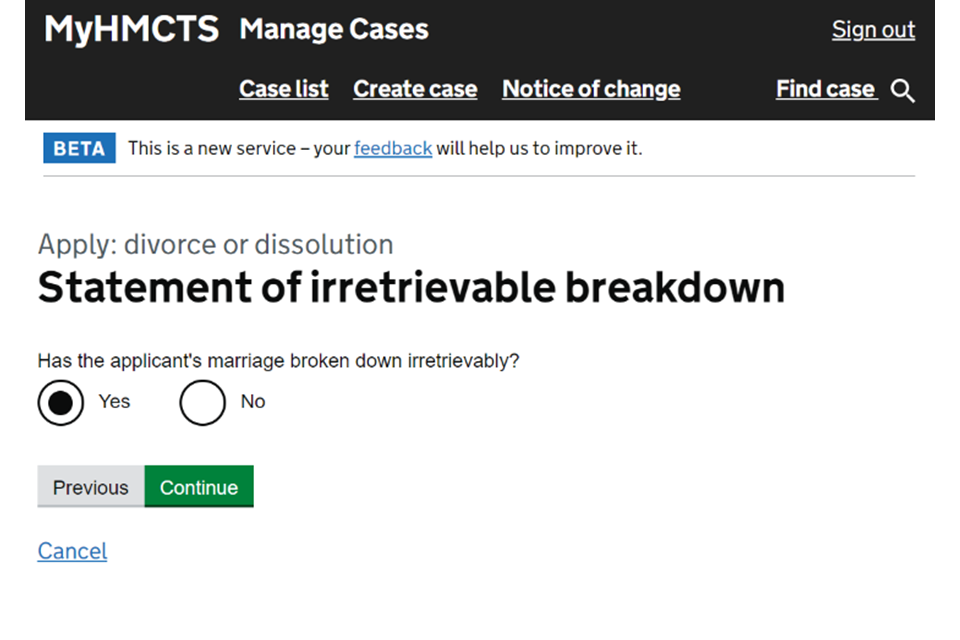Click the MyHMCTS logo text
The height and width of the screenshot is (640, 960).
click(x=131, y=29)
